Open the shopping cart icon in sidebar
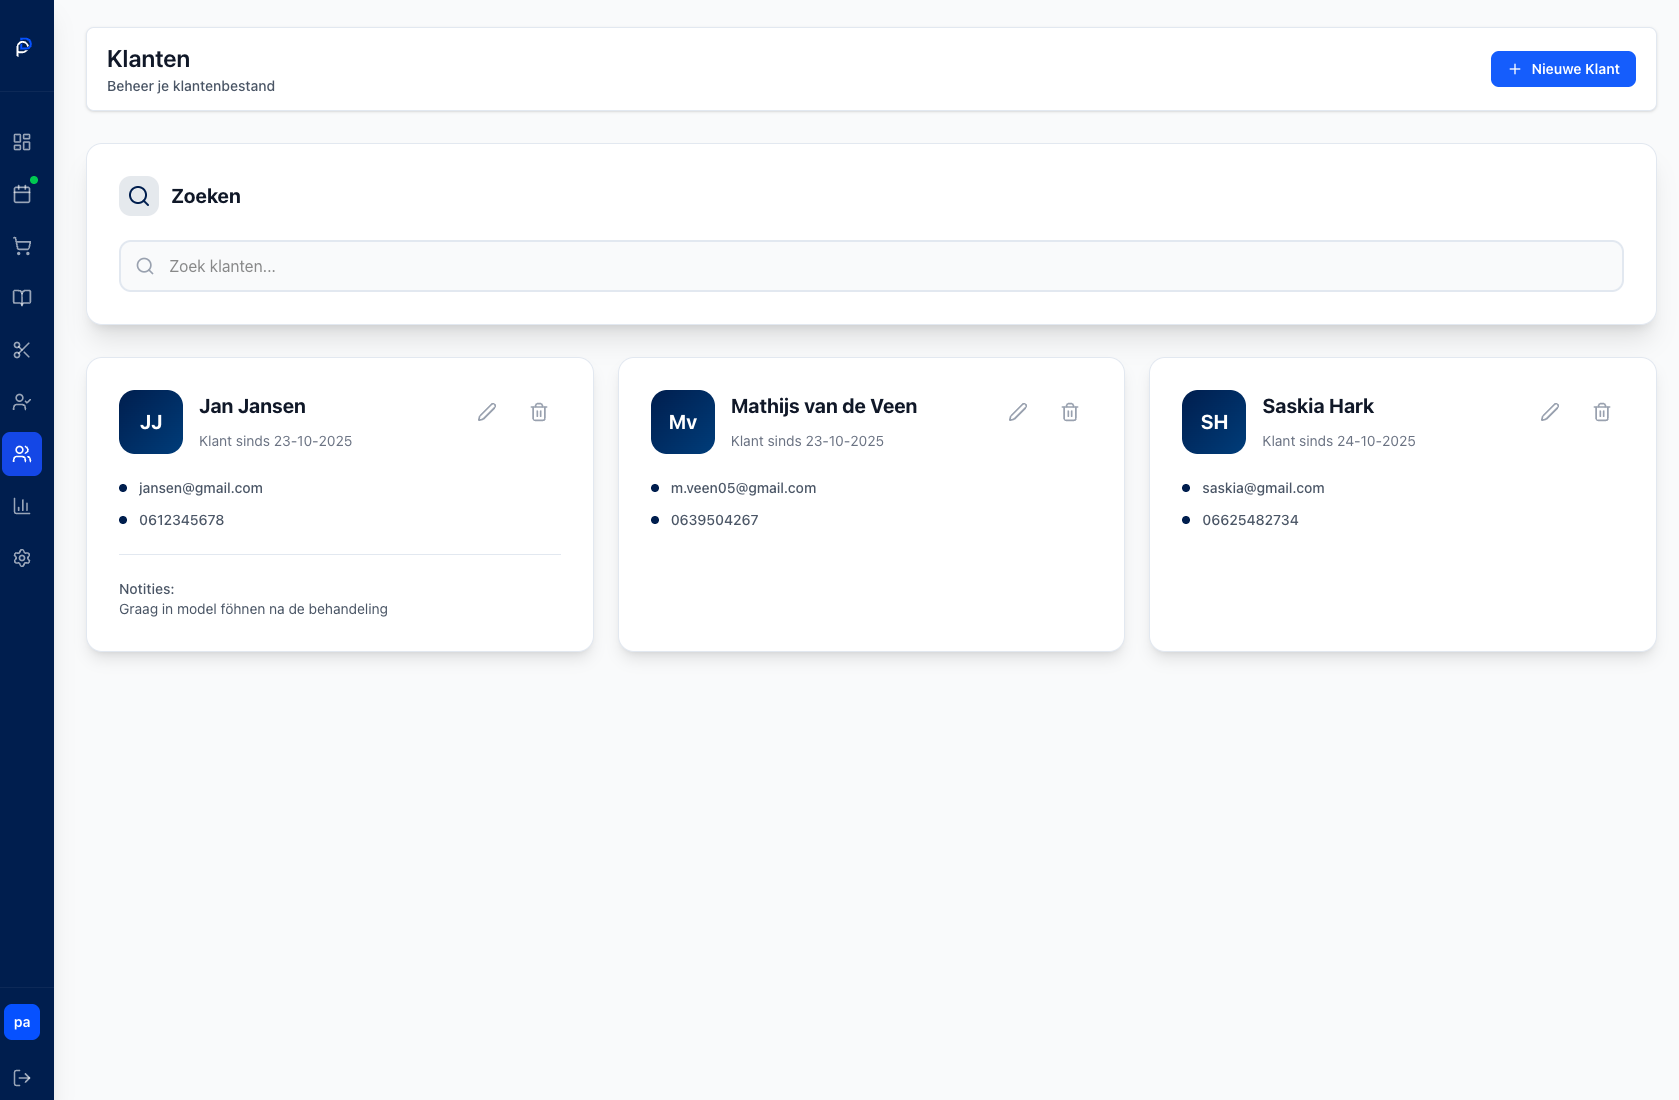The height and width of the screenshot is (1100, 1679). pyautogui.click(x=22, y=246)
